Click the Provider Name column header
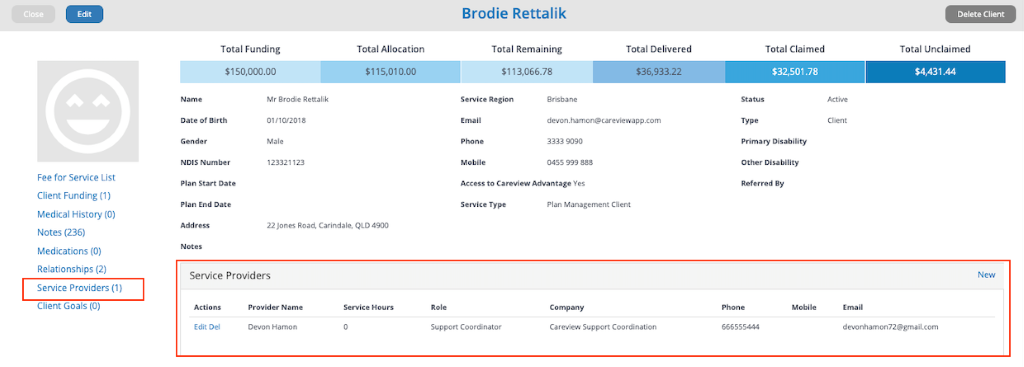 275,307
